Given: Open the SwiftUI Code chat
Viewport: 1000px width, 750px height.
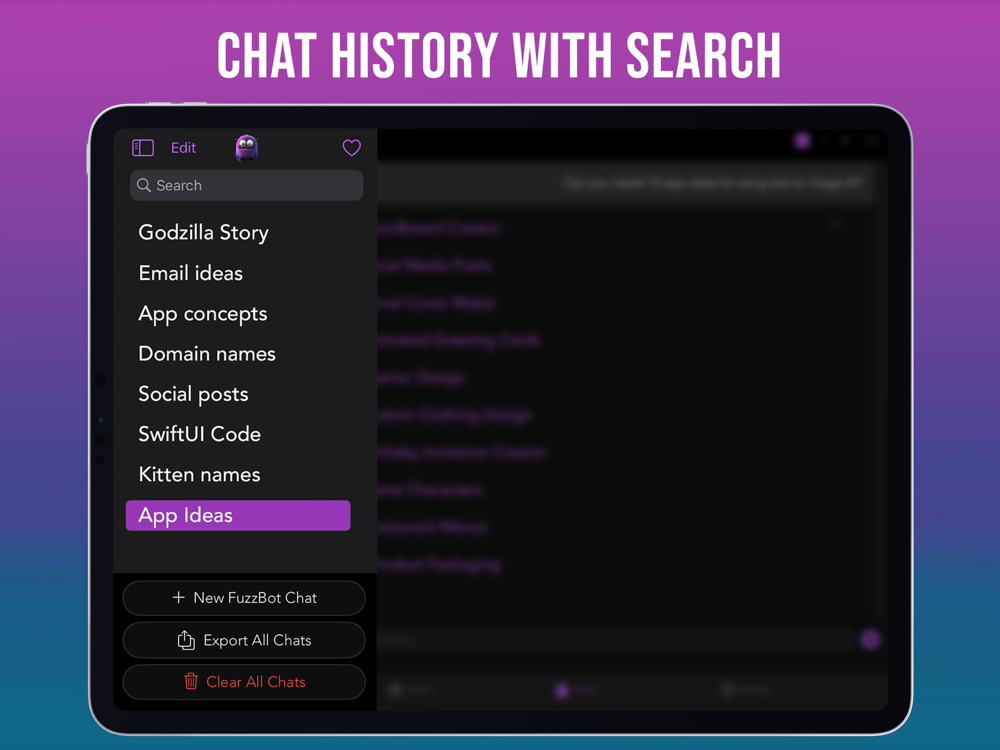Looking at the screenshot, I should [200, 434].
